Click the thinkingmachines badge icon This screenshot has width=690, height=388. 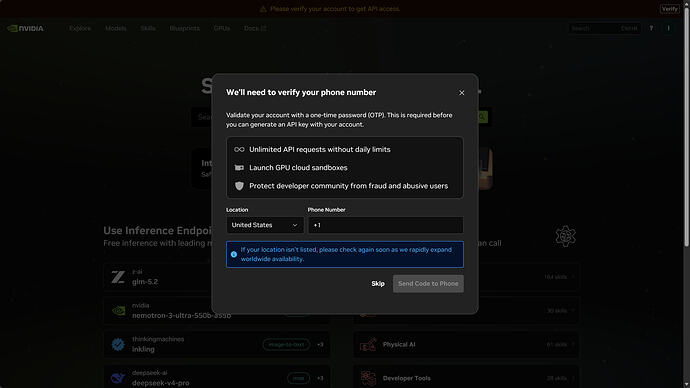point(118,344)
